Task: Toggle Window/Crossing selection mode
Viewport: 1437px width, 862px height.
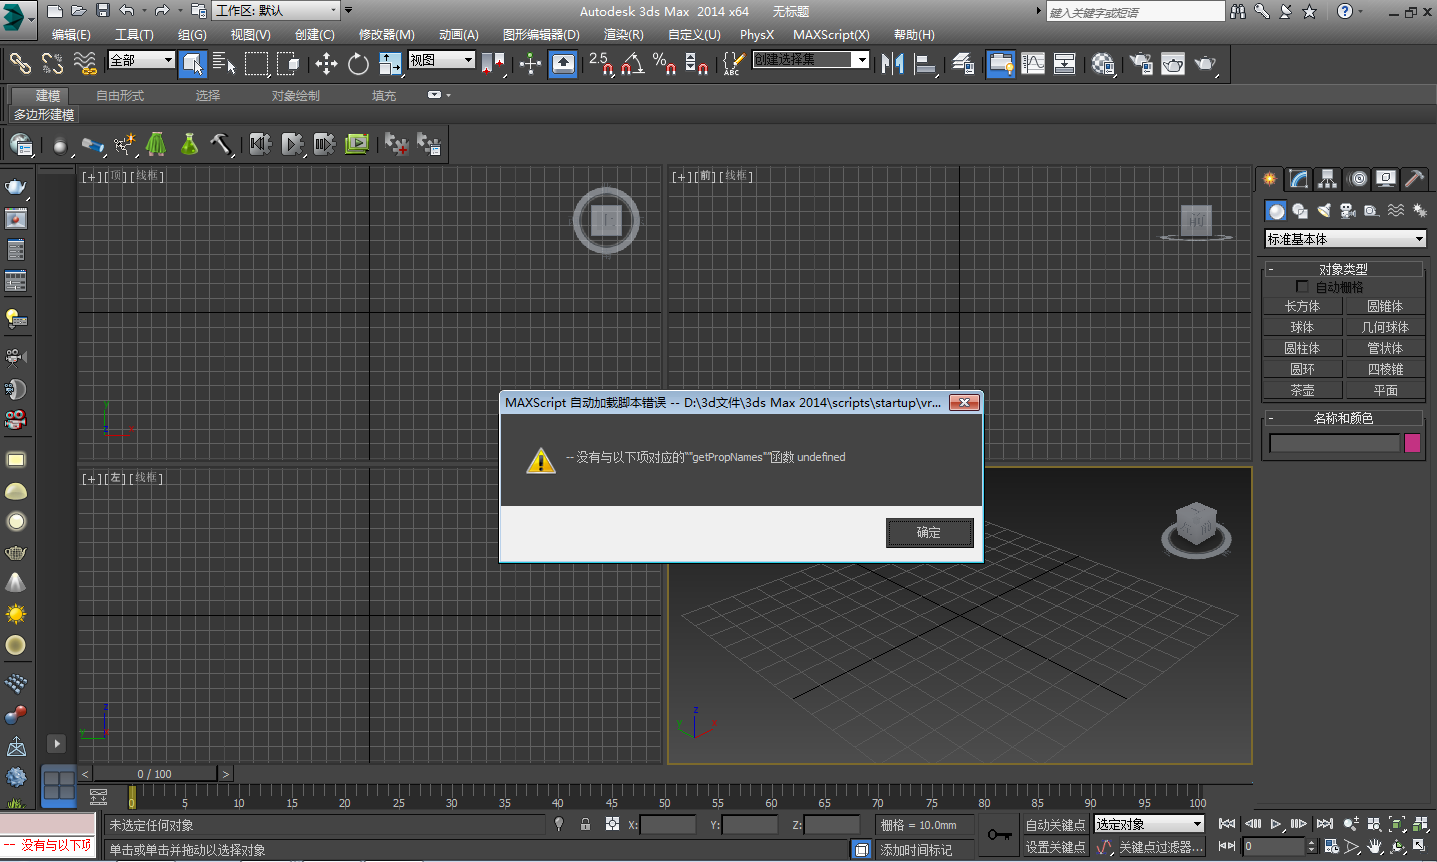Action: click(x=289, y=64)
